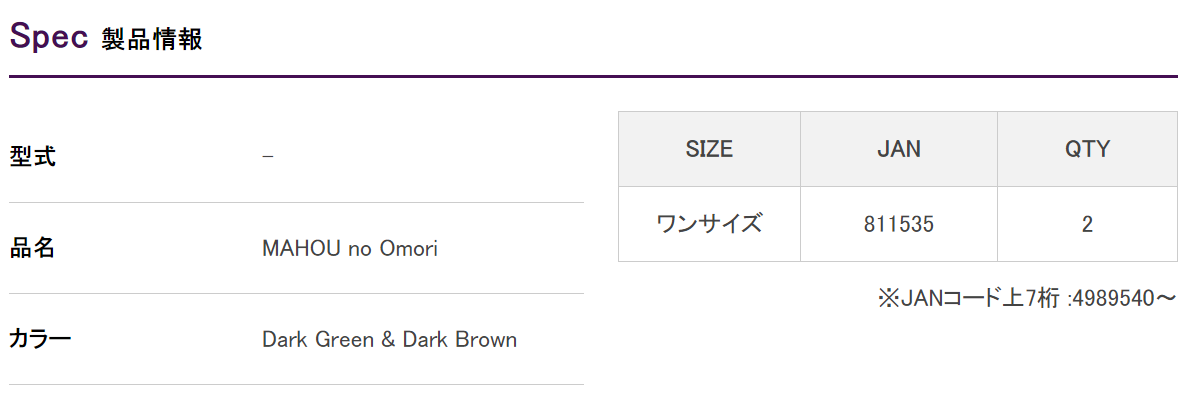Viewport: 1184px width, 394px height.
Task: Click the purple divider under Spec heading
Action: click(594, 76)
